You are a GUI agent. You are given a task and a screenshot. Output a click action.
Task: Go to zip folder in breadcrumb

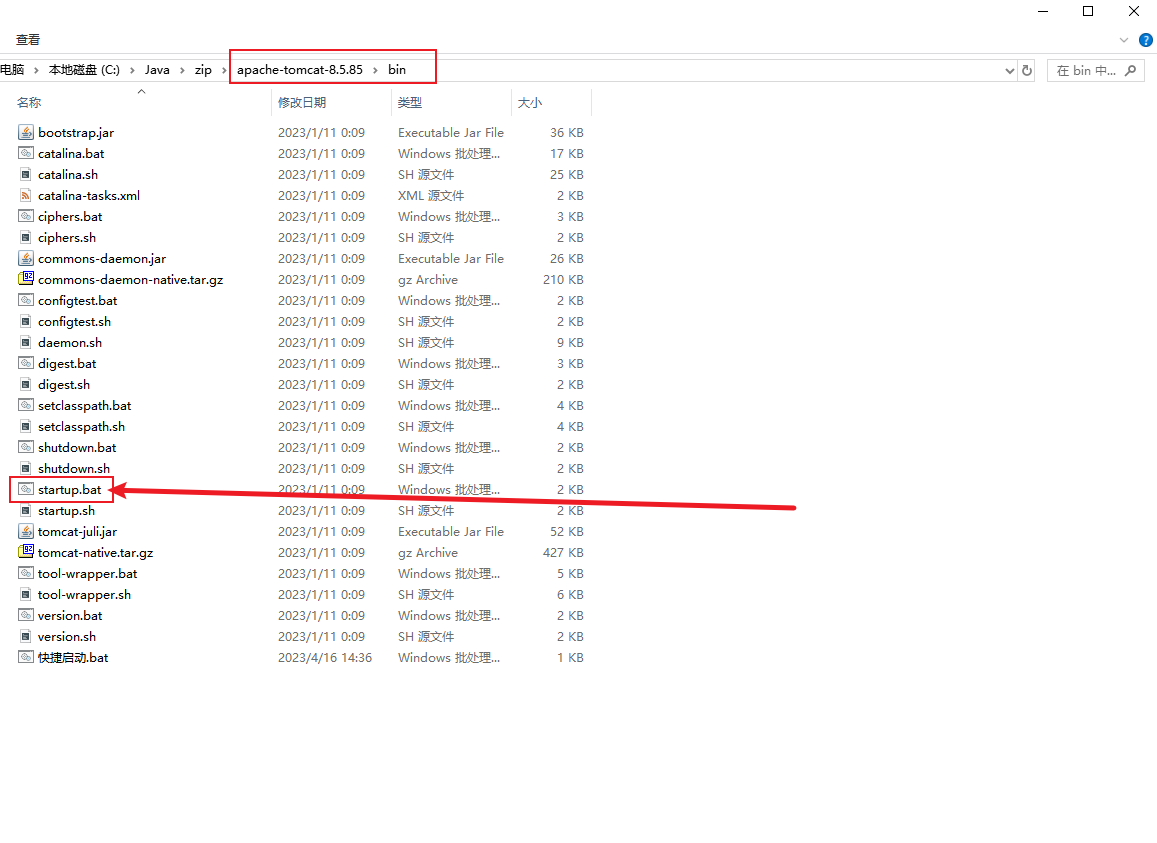[203, 70]
